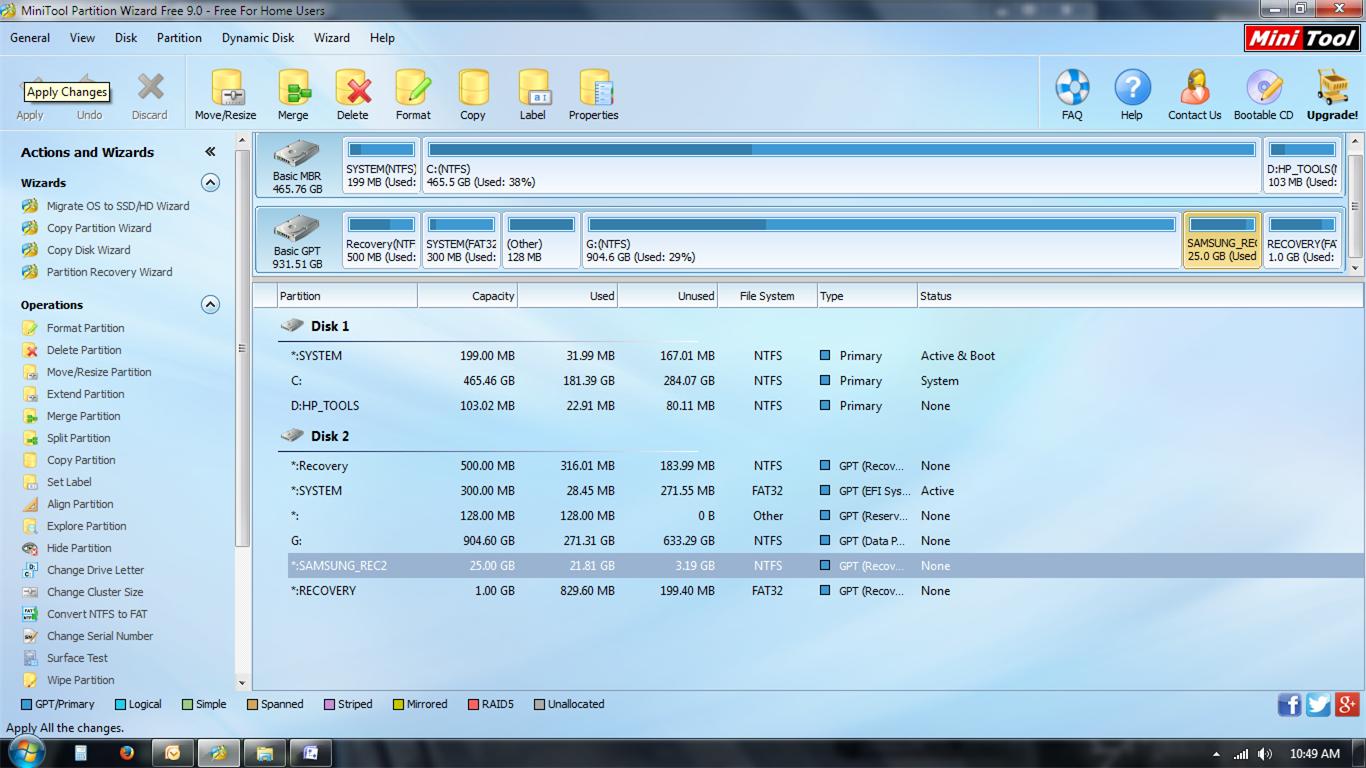Image resolution: width=1366 pixels, height=768 pixels.
Task: Open the Contact Us icon
Action: click(1195, 95)
